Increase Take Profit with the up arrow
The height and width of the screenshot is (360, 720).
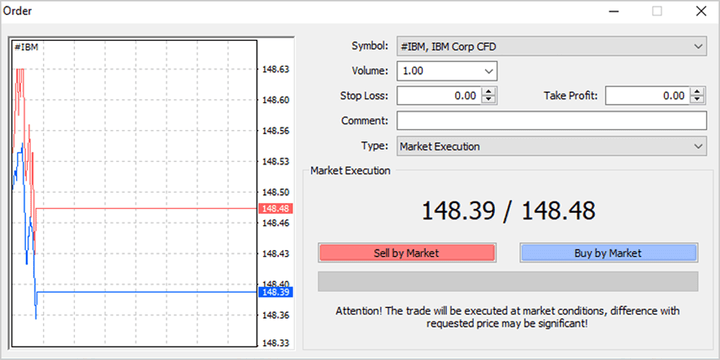(698, 92)
